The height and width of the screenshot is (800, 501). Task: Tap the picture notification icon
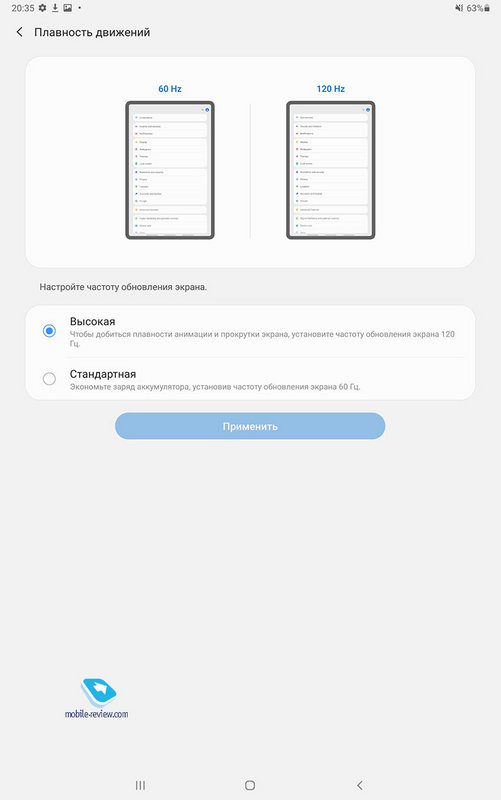tap(67, 8)
